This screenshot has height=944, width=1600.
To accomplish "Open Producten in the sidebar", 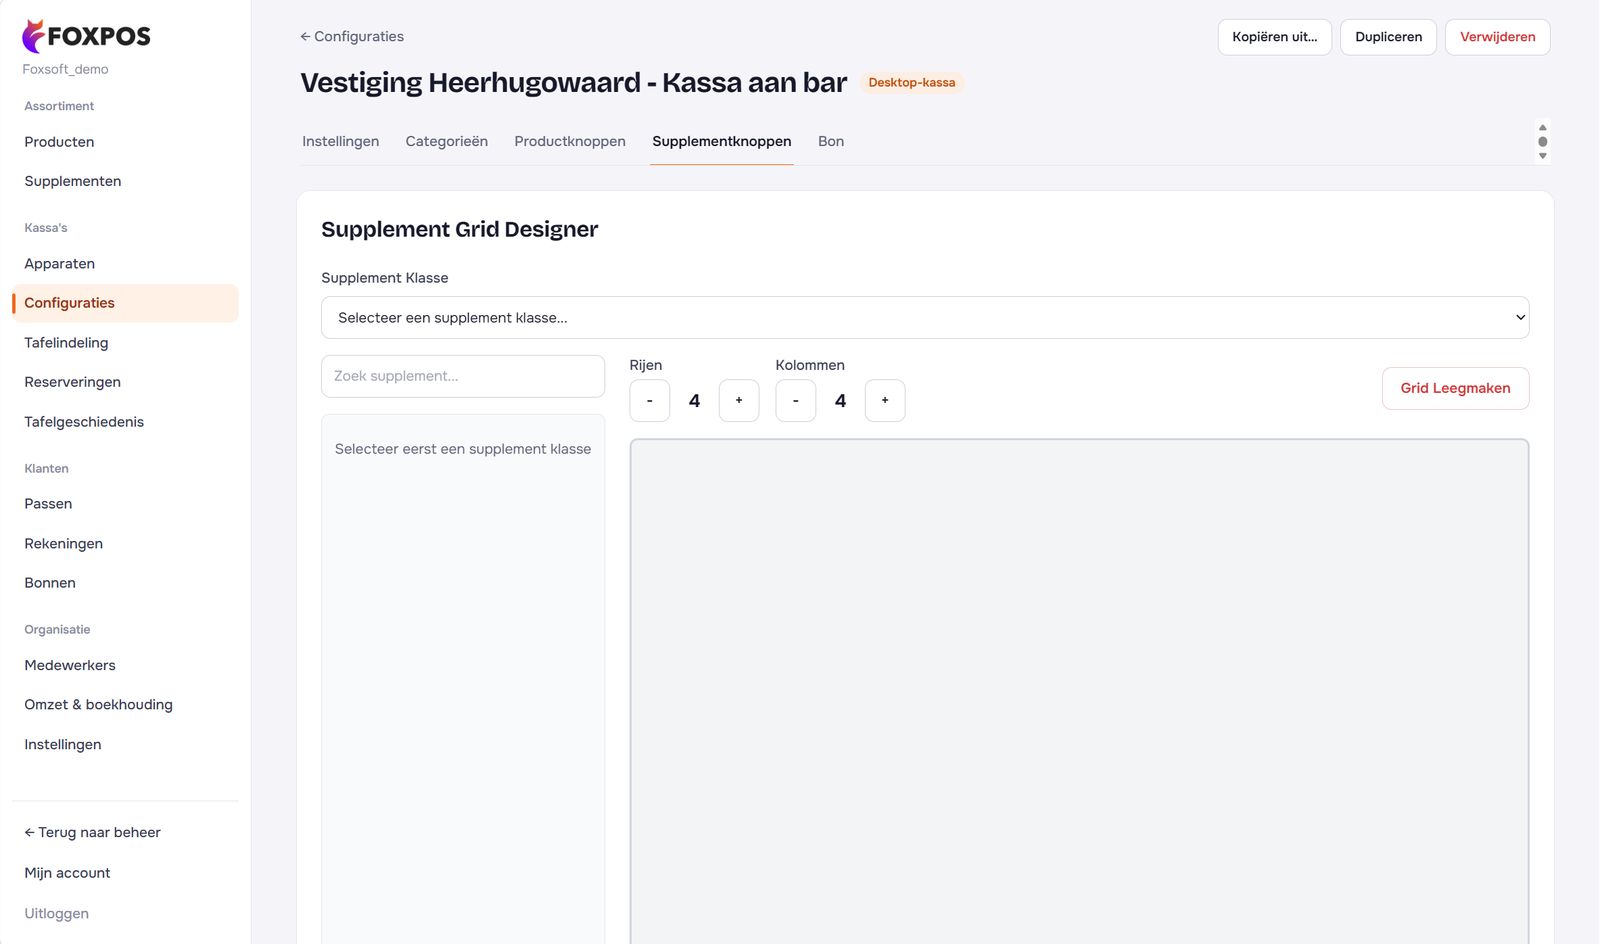I will [125, 142].
